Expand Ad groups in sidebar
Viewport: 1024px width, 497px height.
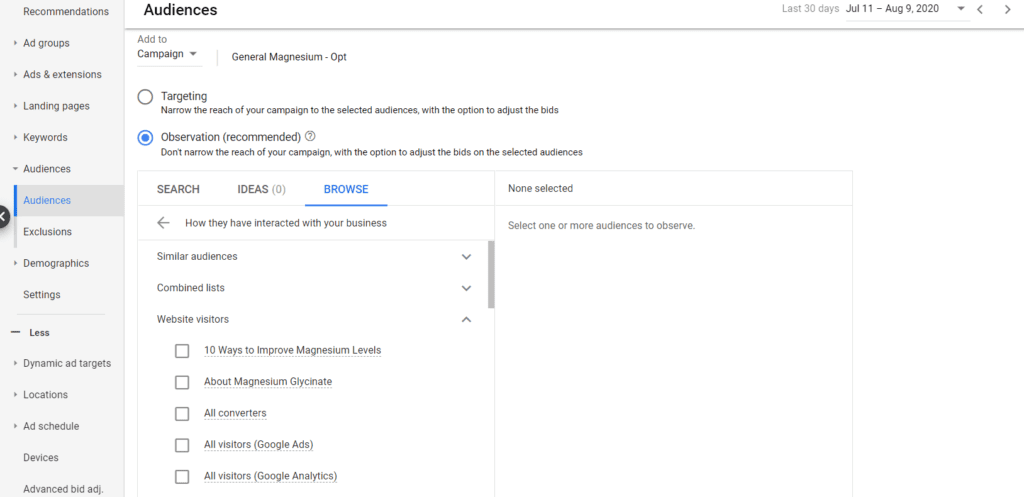[15, 43]
